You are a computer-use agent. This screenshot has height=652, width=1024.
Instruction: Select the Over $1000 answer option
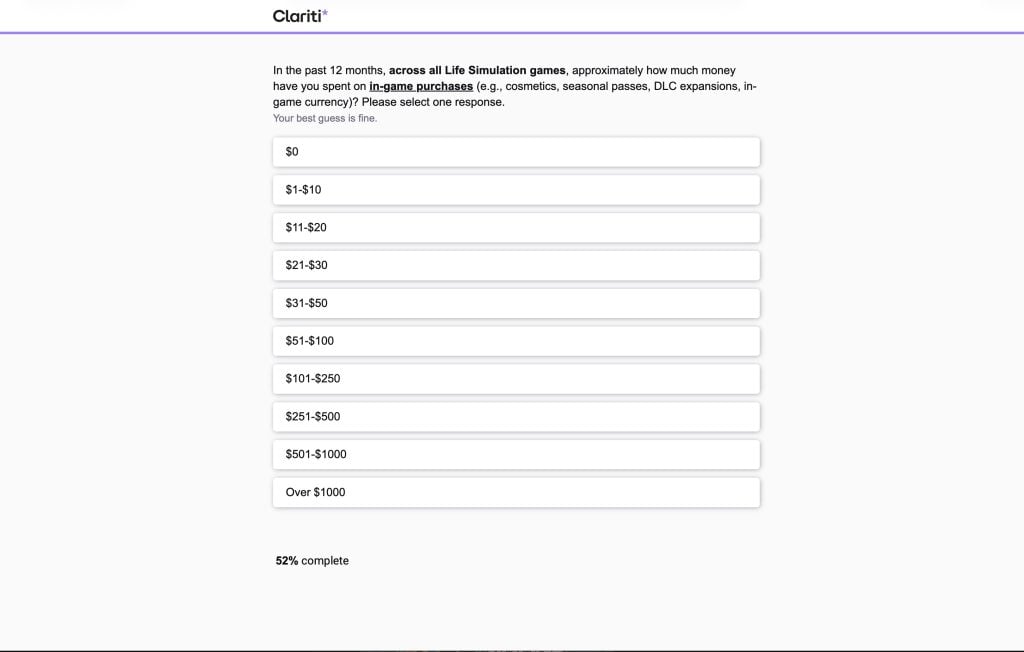click(515, 492)
